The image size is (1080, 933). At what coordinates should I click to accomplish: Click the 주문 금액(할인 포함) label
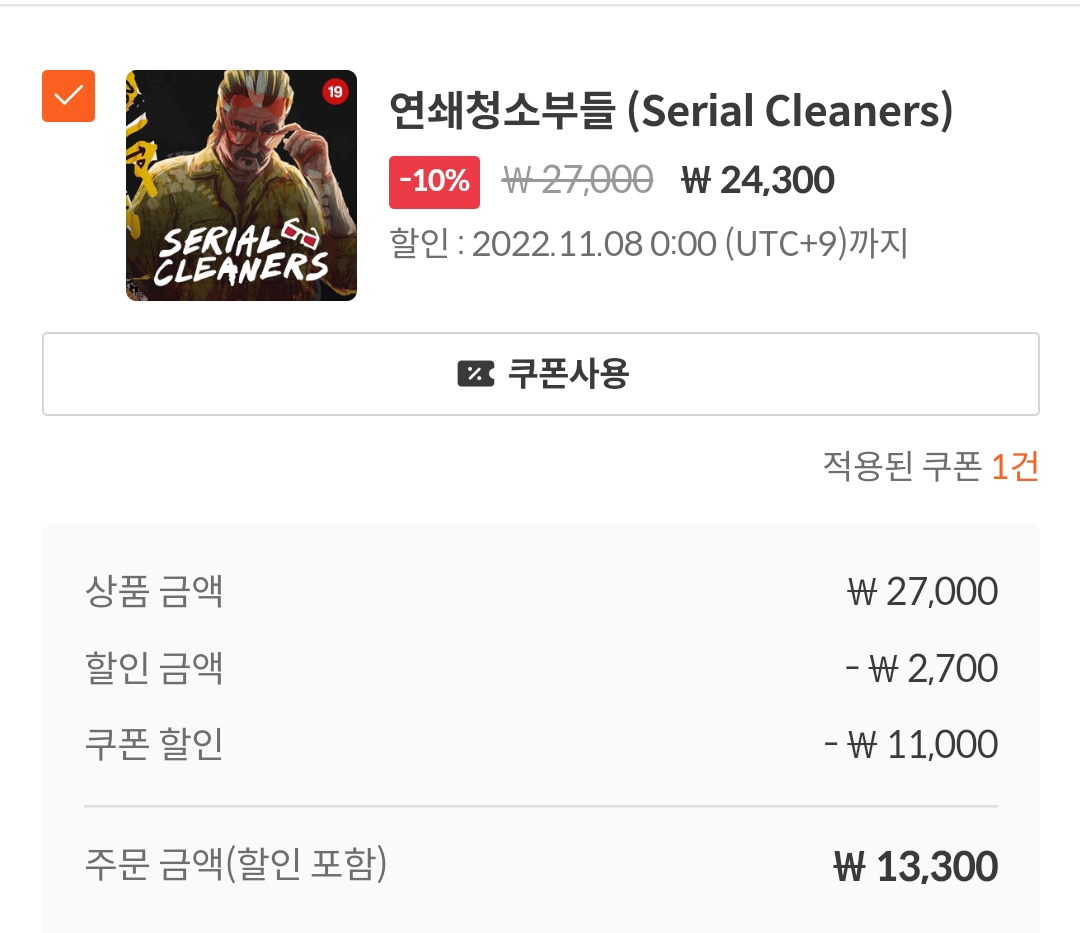[x=236, y=865]
